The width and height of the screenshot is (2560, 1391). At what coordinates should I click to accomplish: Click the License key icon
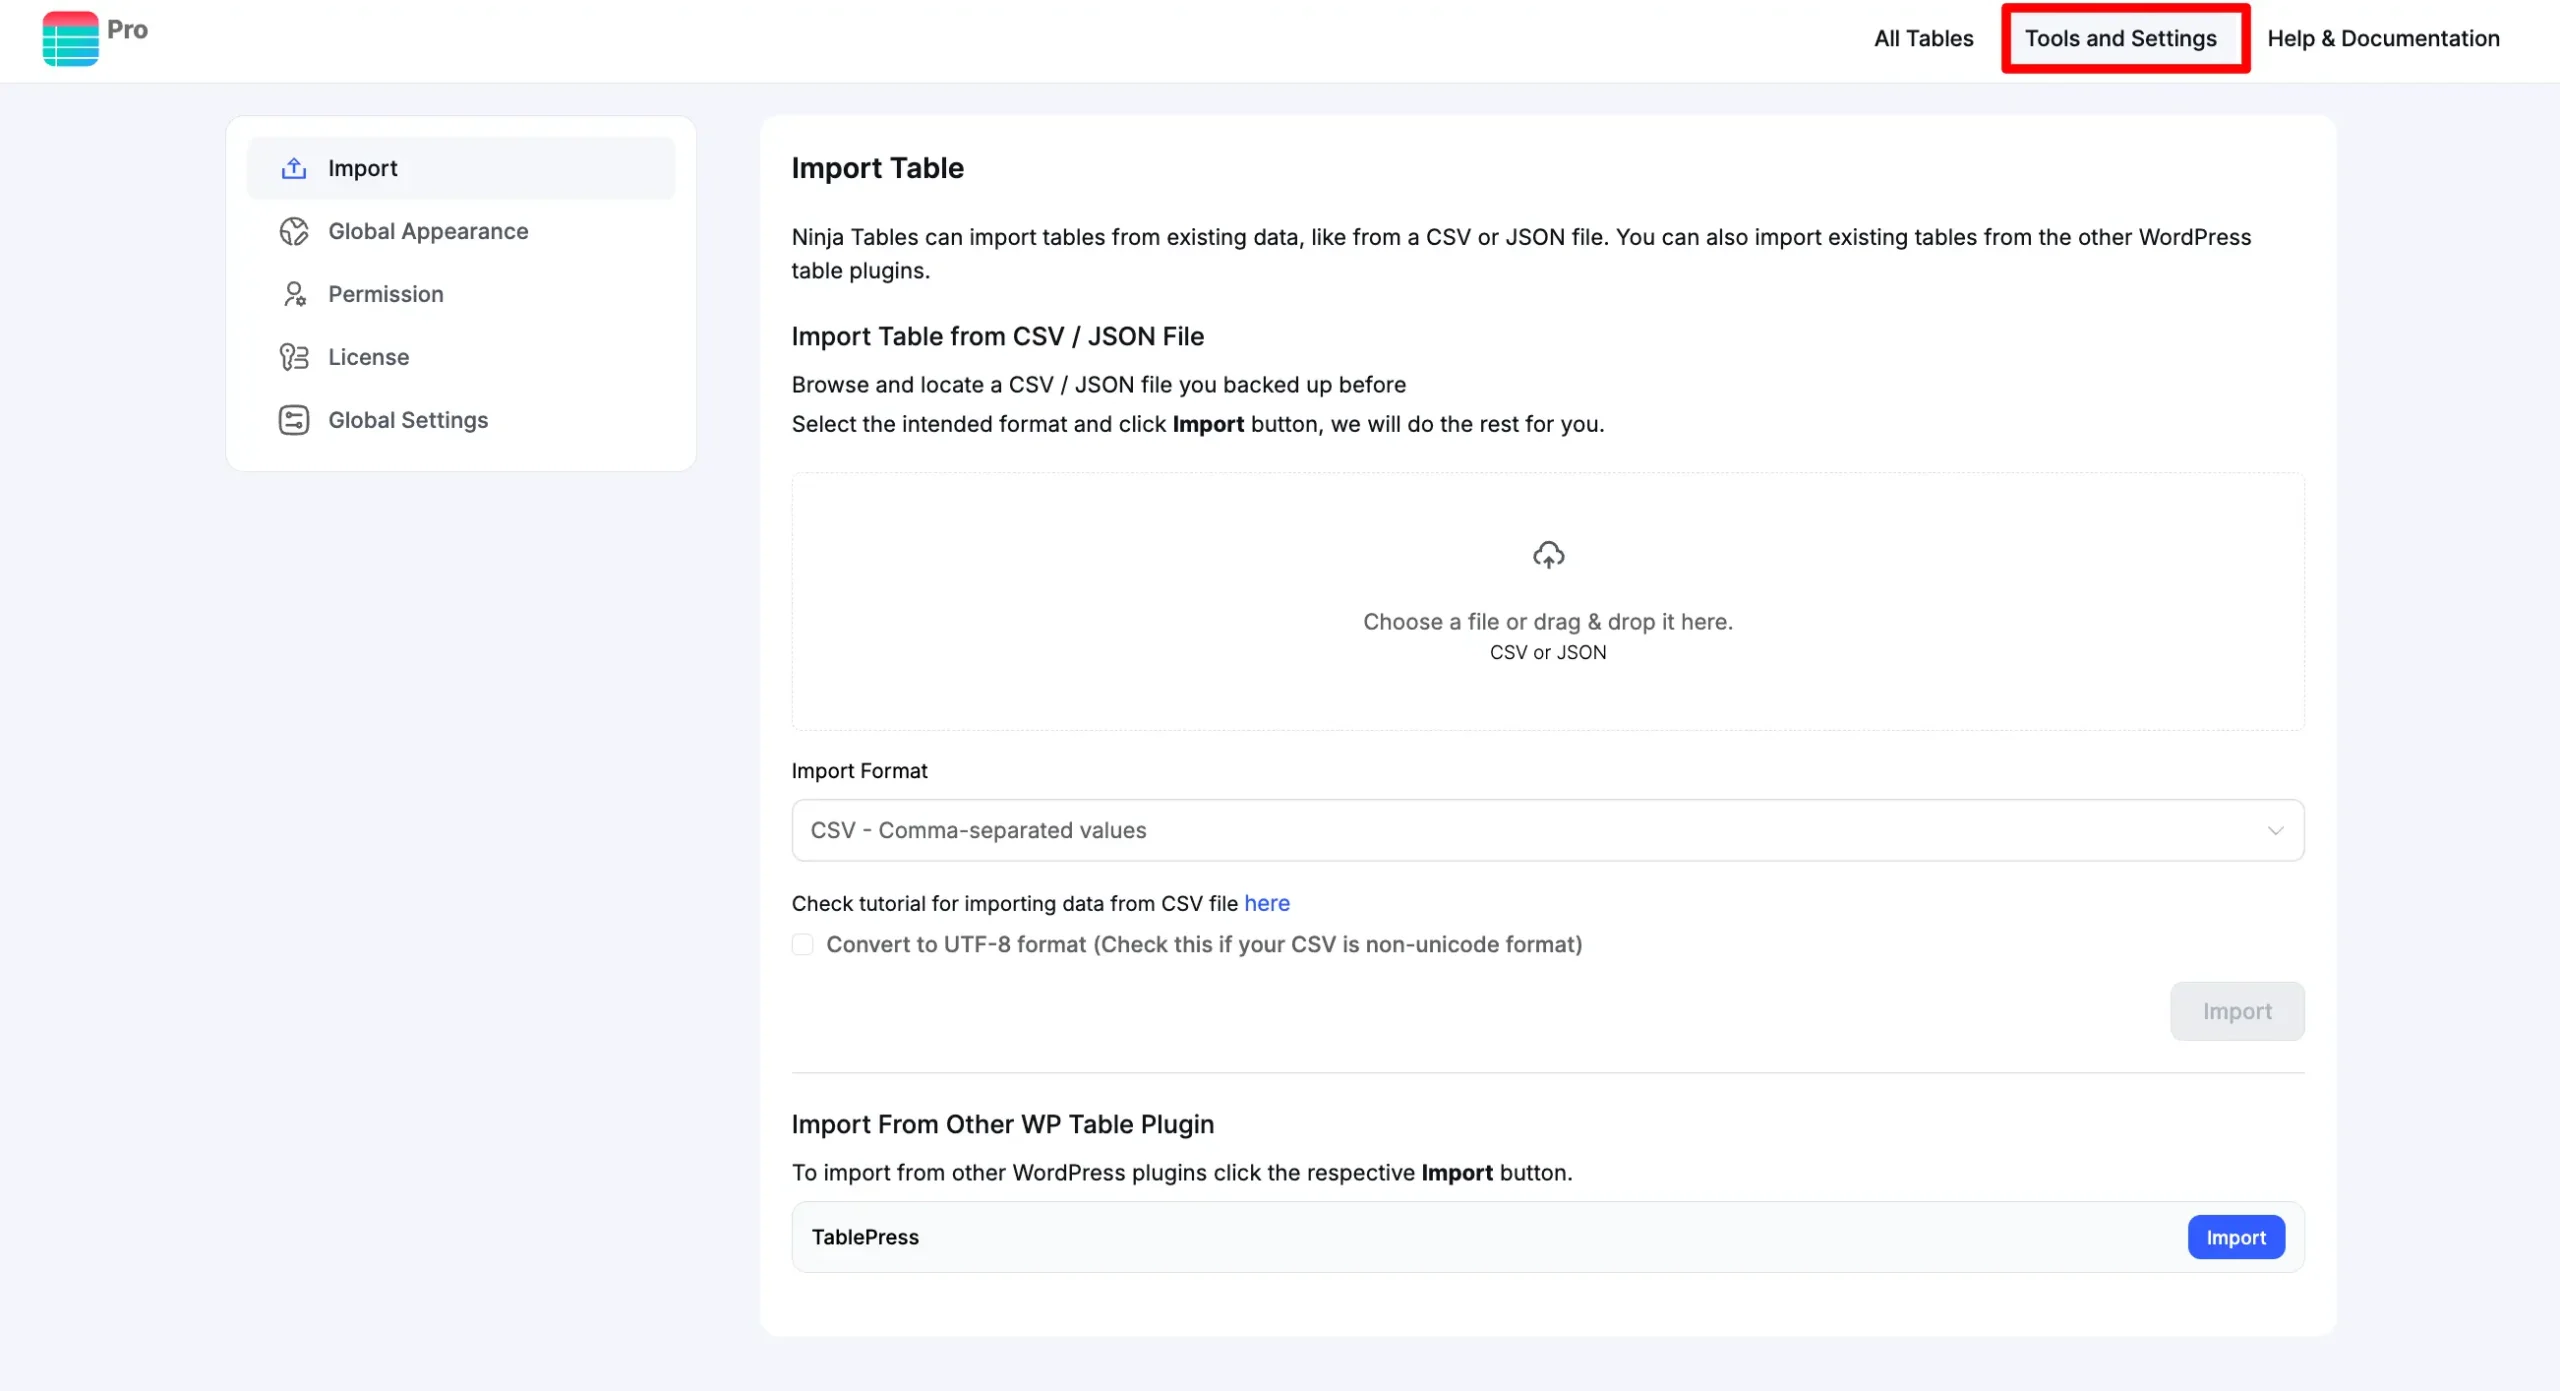point(293,357)
